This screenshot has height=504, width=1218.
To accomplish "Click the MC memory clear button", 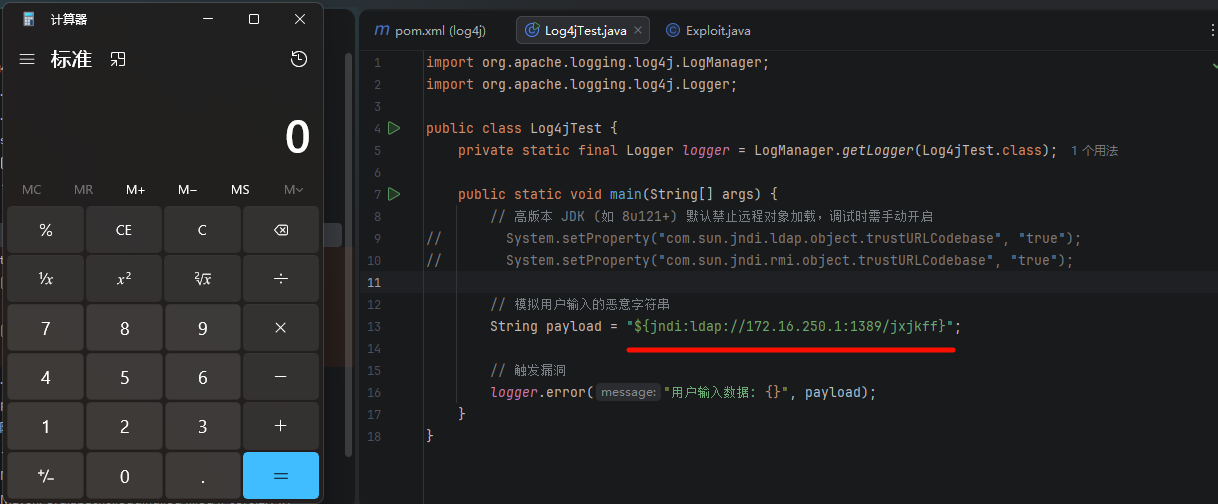I will click(32, 189).
